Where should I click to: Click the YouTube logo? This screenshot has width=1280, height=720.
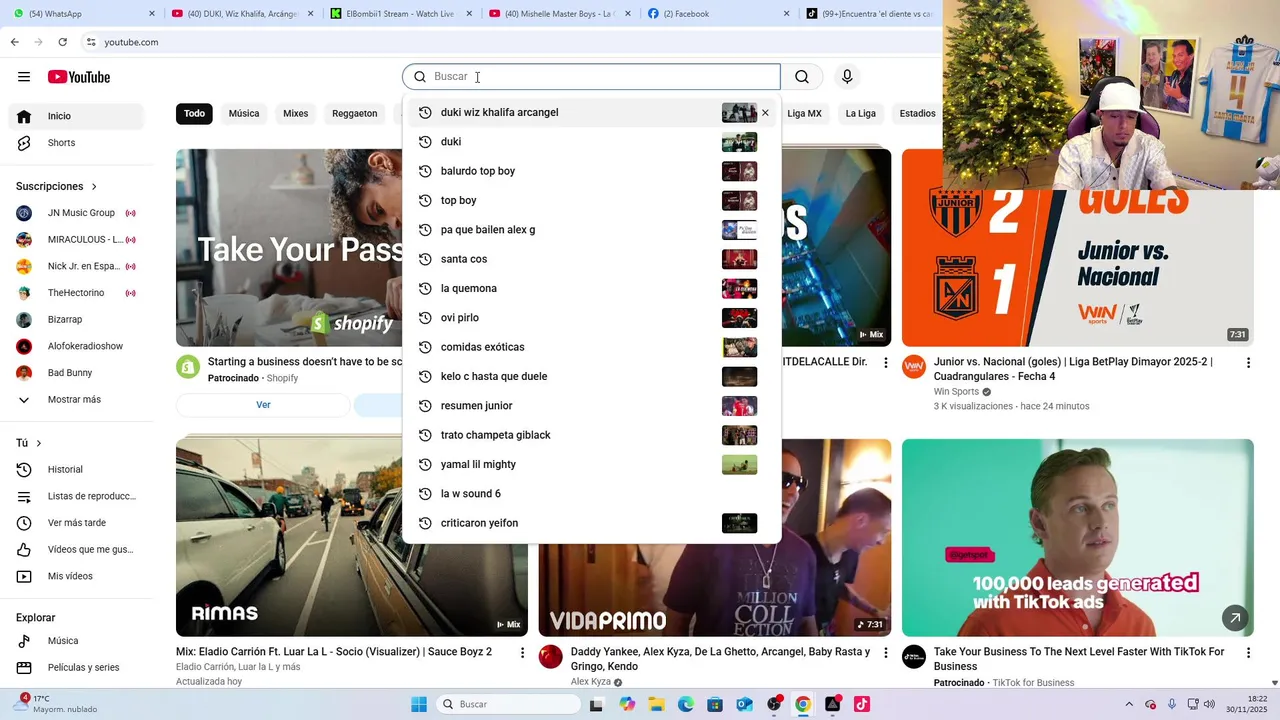tap(79, 77)
